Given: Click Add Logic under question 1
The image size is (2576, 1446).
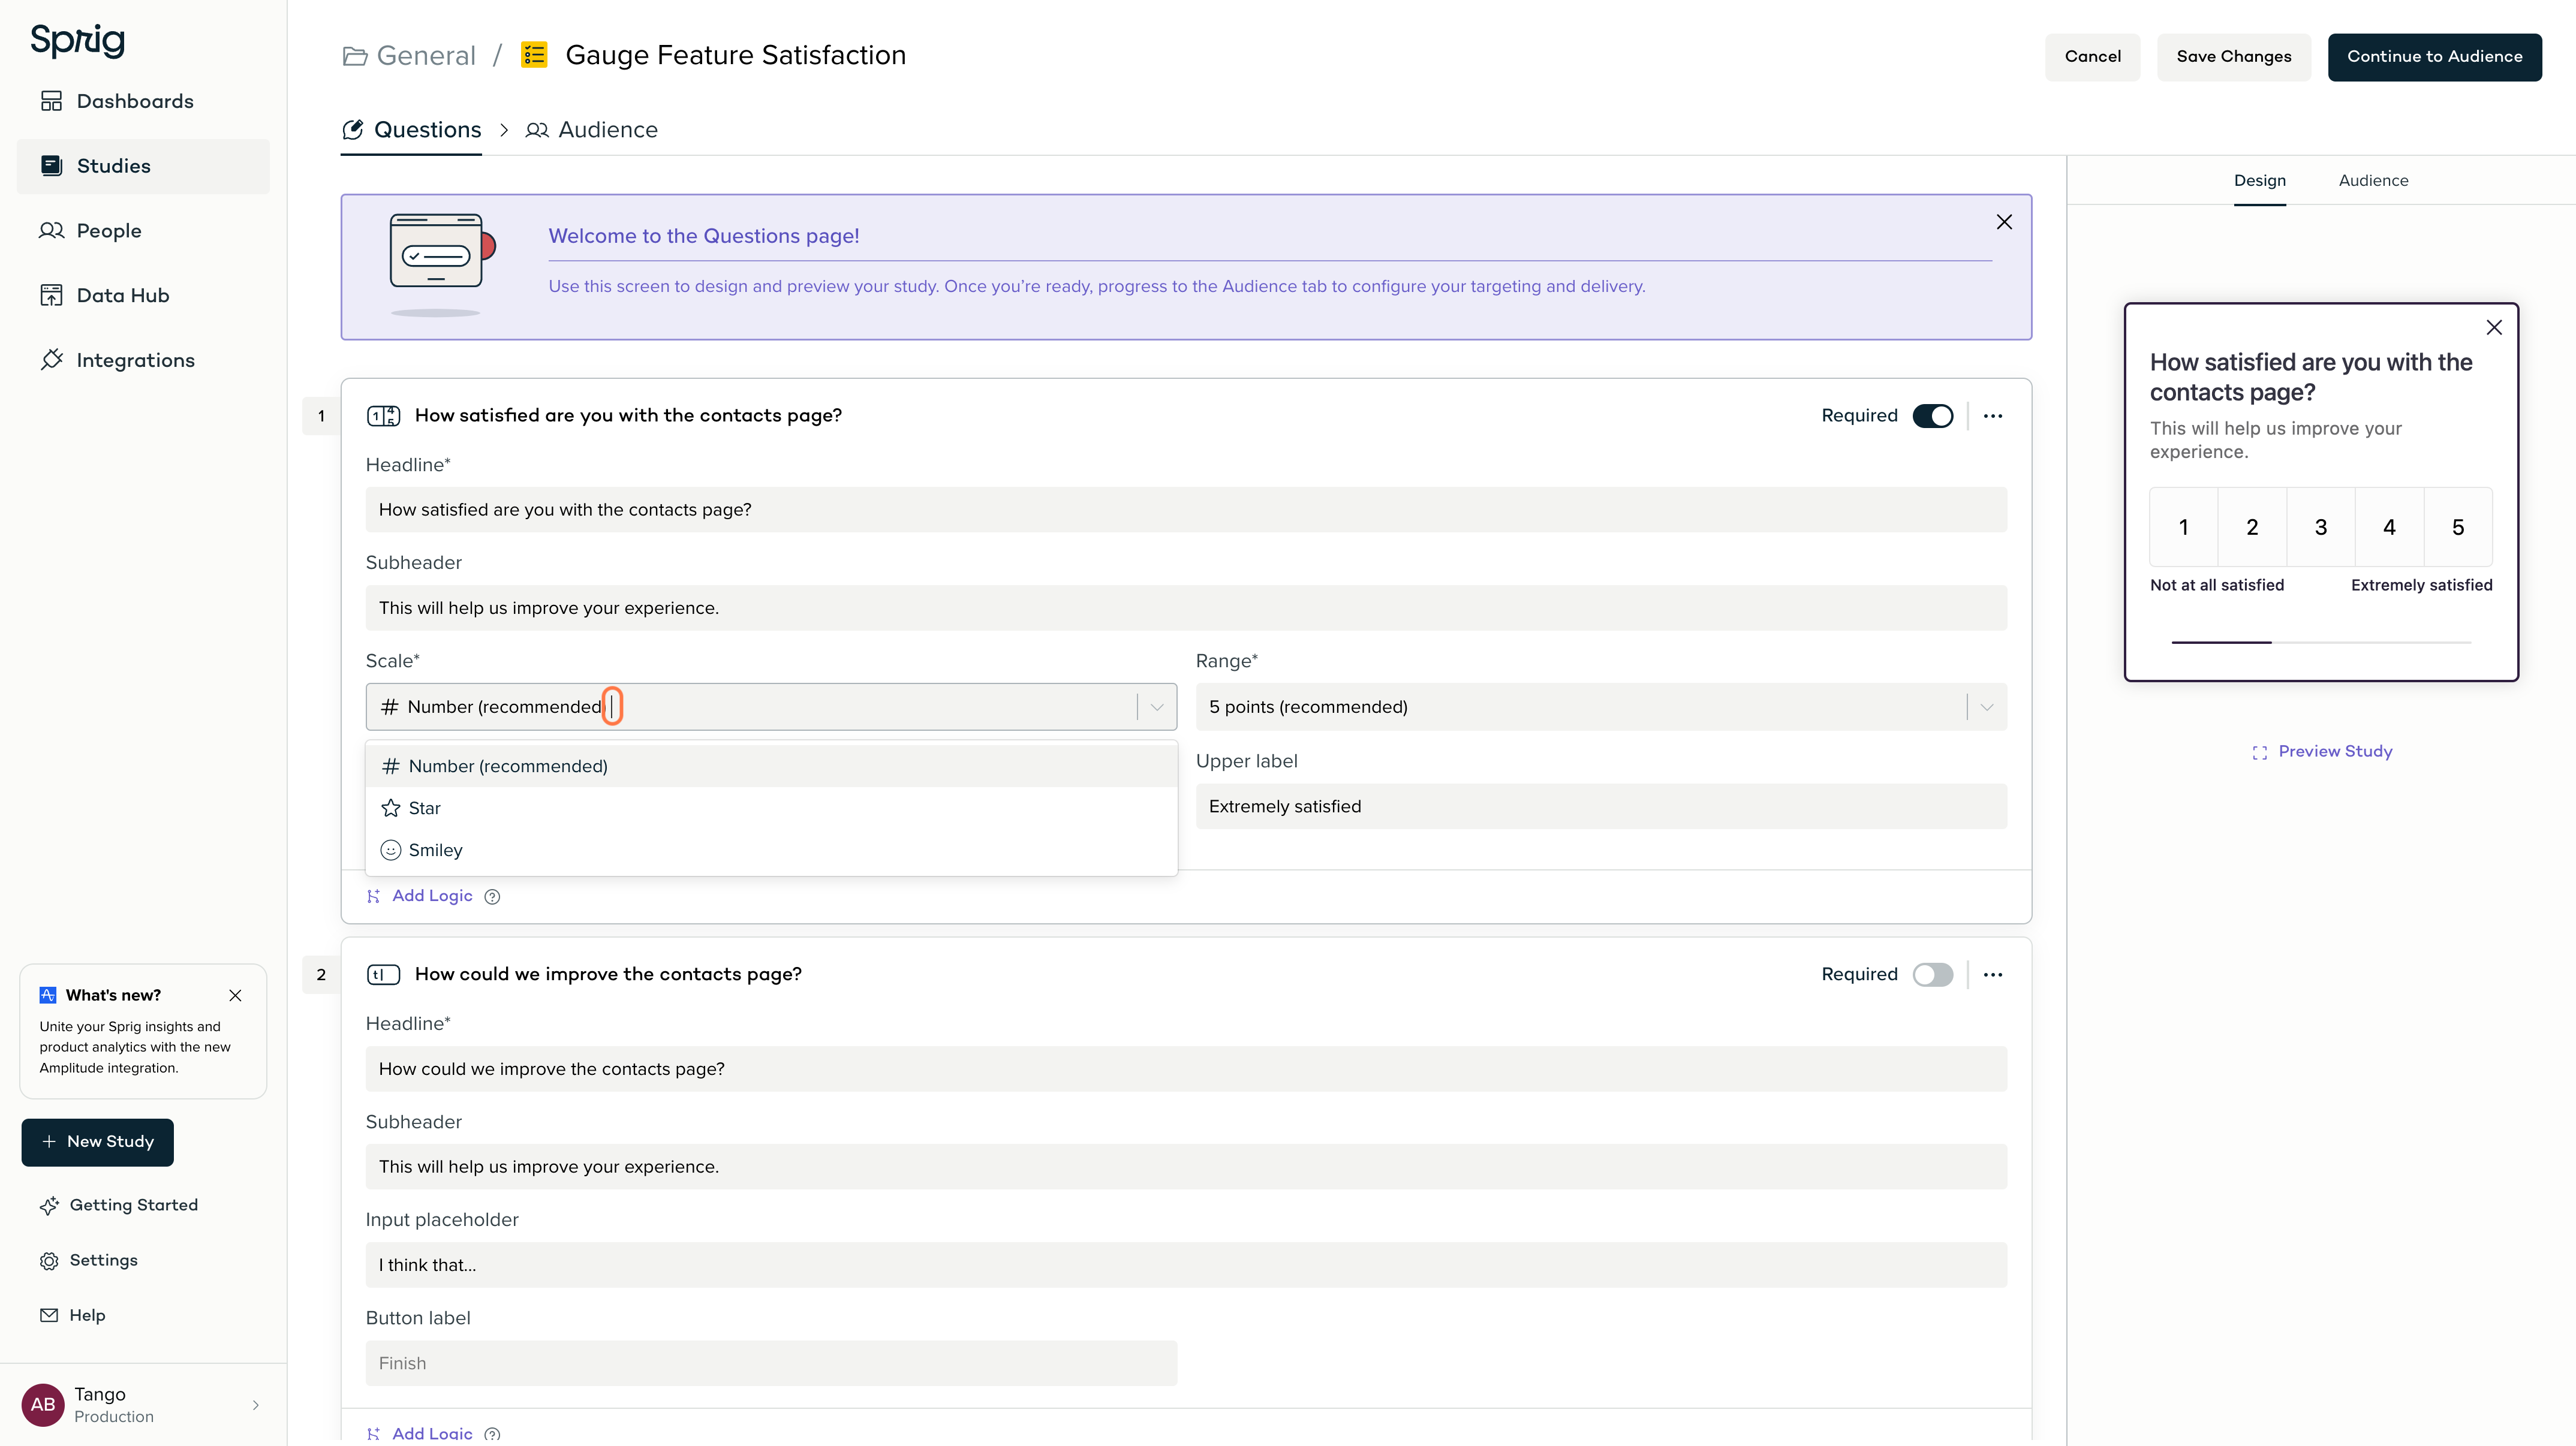Looking at the screenshot, I should (420, 896).
